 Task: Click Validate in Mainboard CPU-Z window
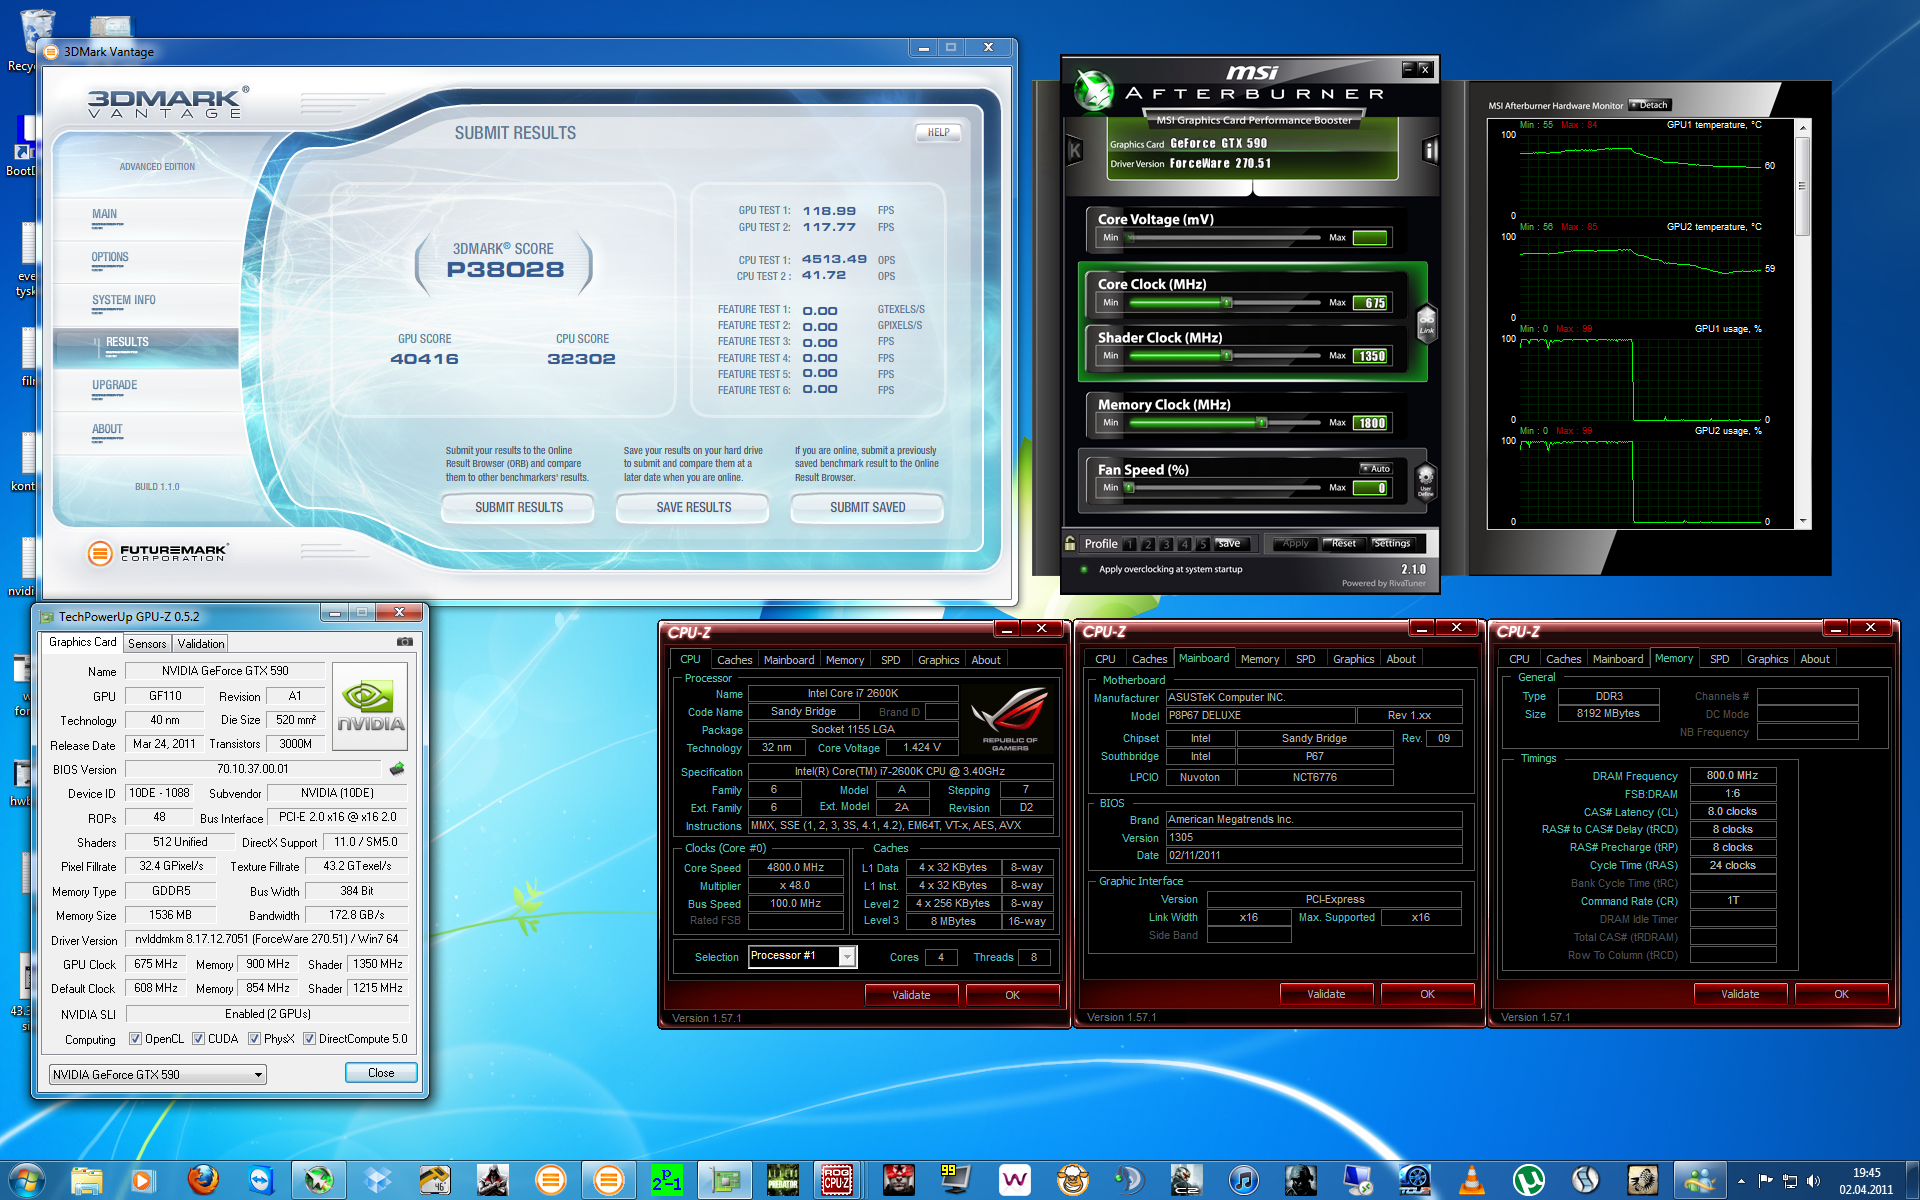coord(1326,994)
